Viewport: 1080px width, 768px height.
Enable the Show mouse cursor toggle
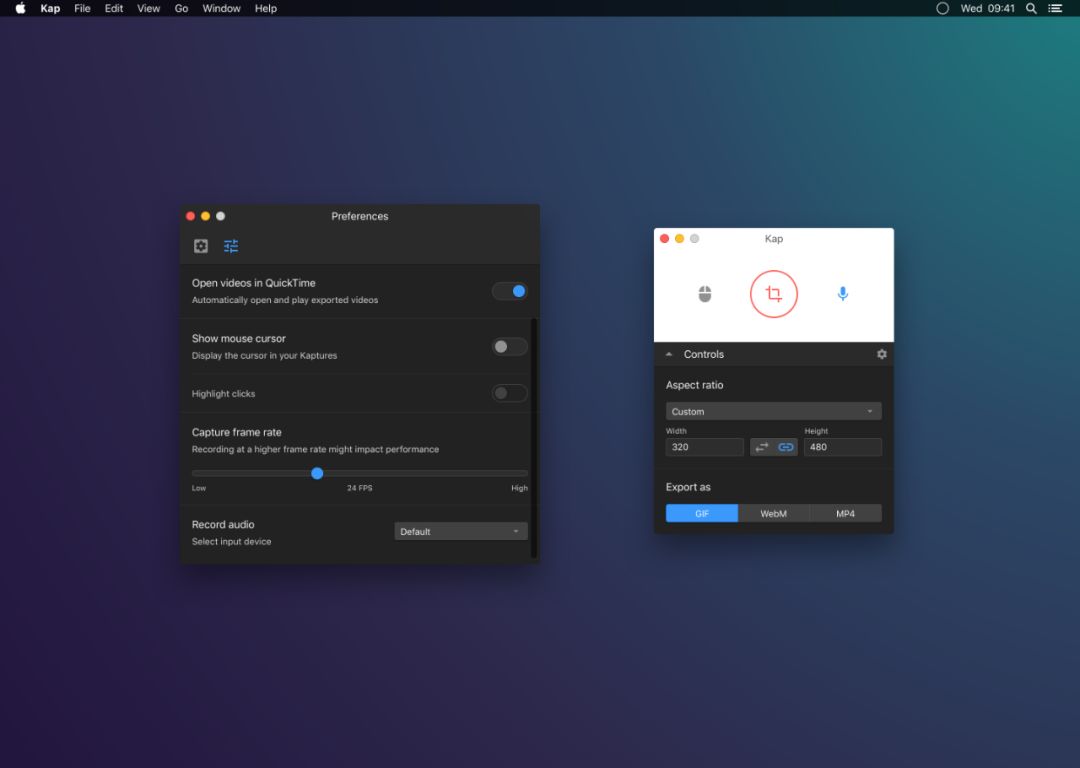click(509, 347)
